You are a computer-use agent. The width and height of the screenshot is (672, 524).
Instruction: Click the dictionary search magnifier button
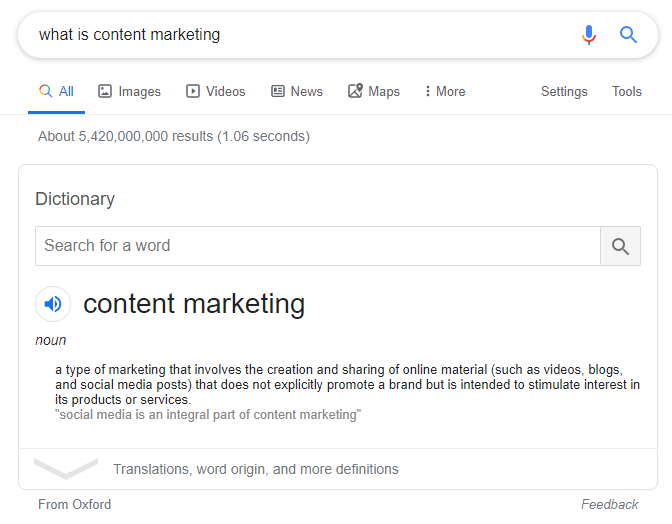(620, 246)
